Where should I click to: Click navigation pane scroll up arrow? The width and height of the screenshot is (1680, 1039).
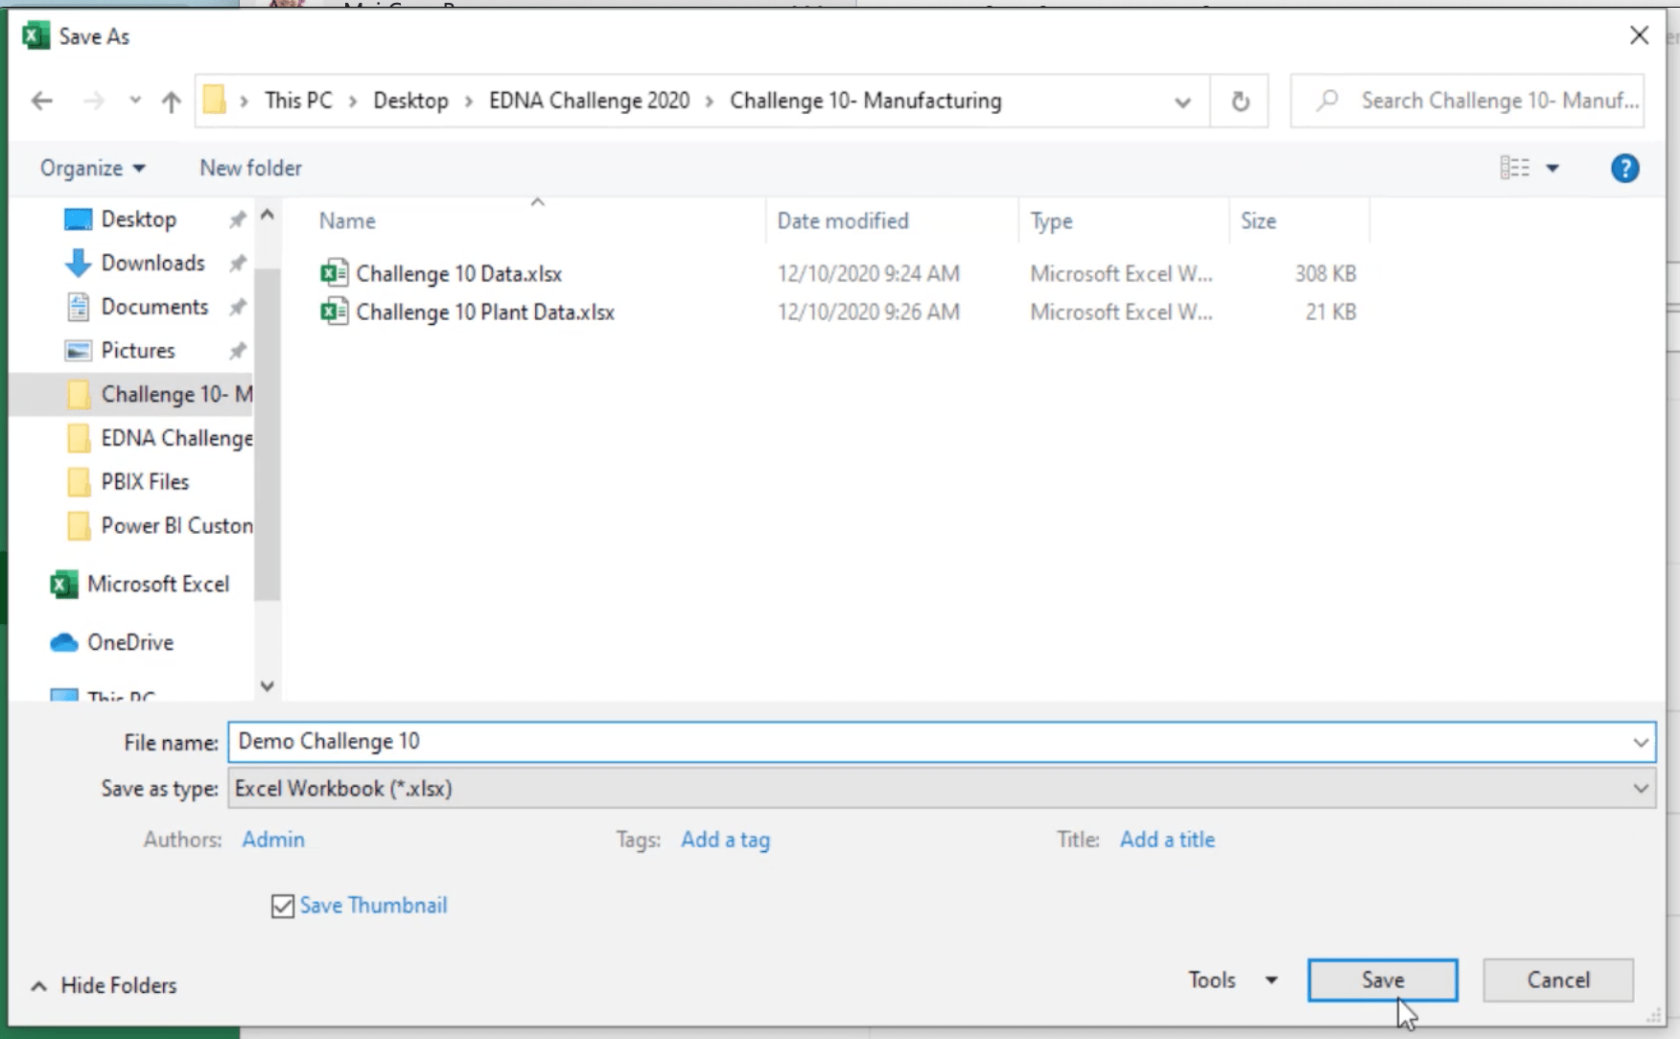[267, 214]
